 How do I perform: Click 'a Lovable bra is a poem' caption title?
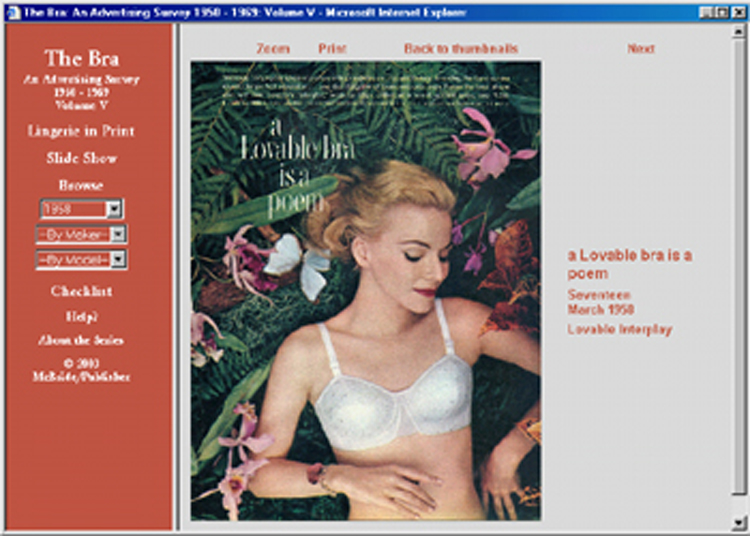[630, 264]
